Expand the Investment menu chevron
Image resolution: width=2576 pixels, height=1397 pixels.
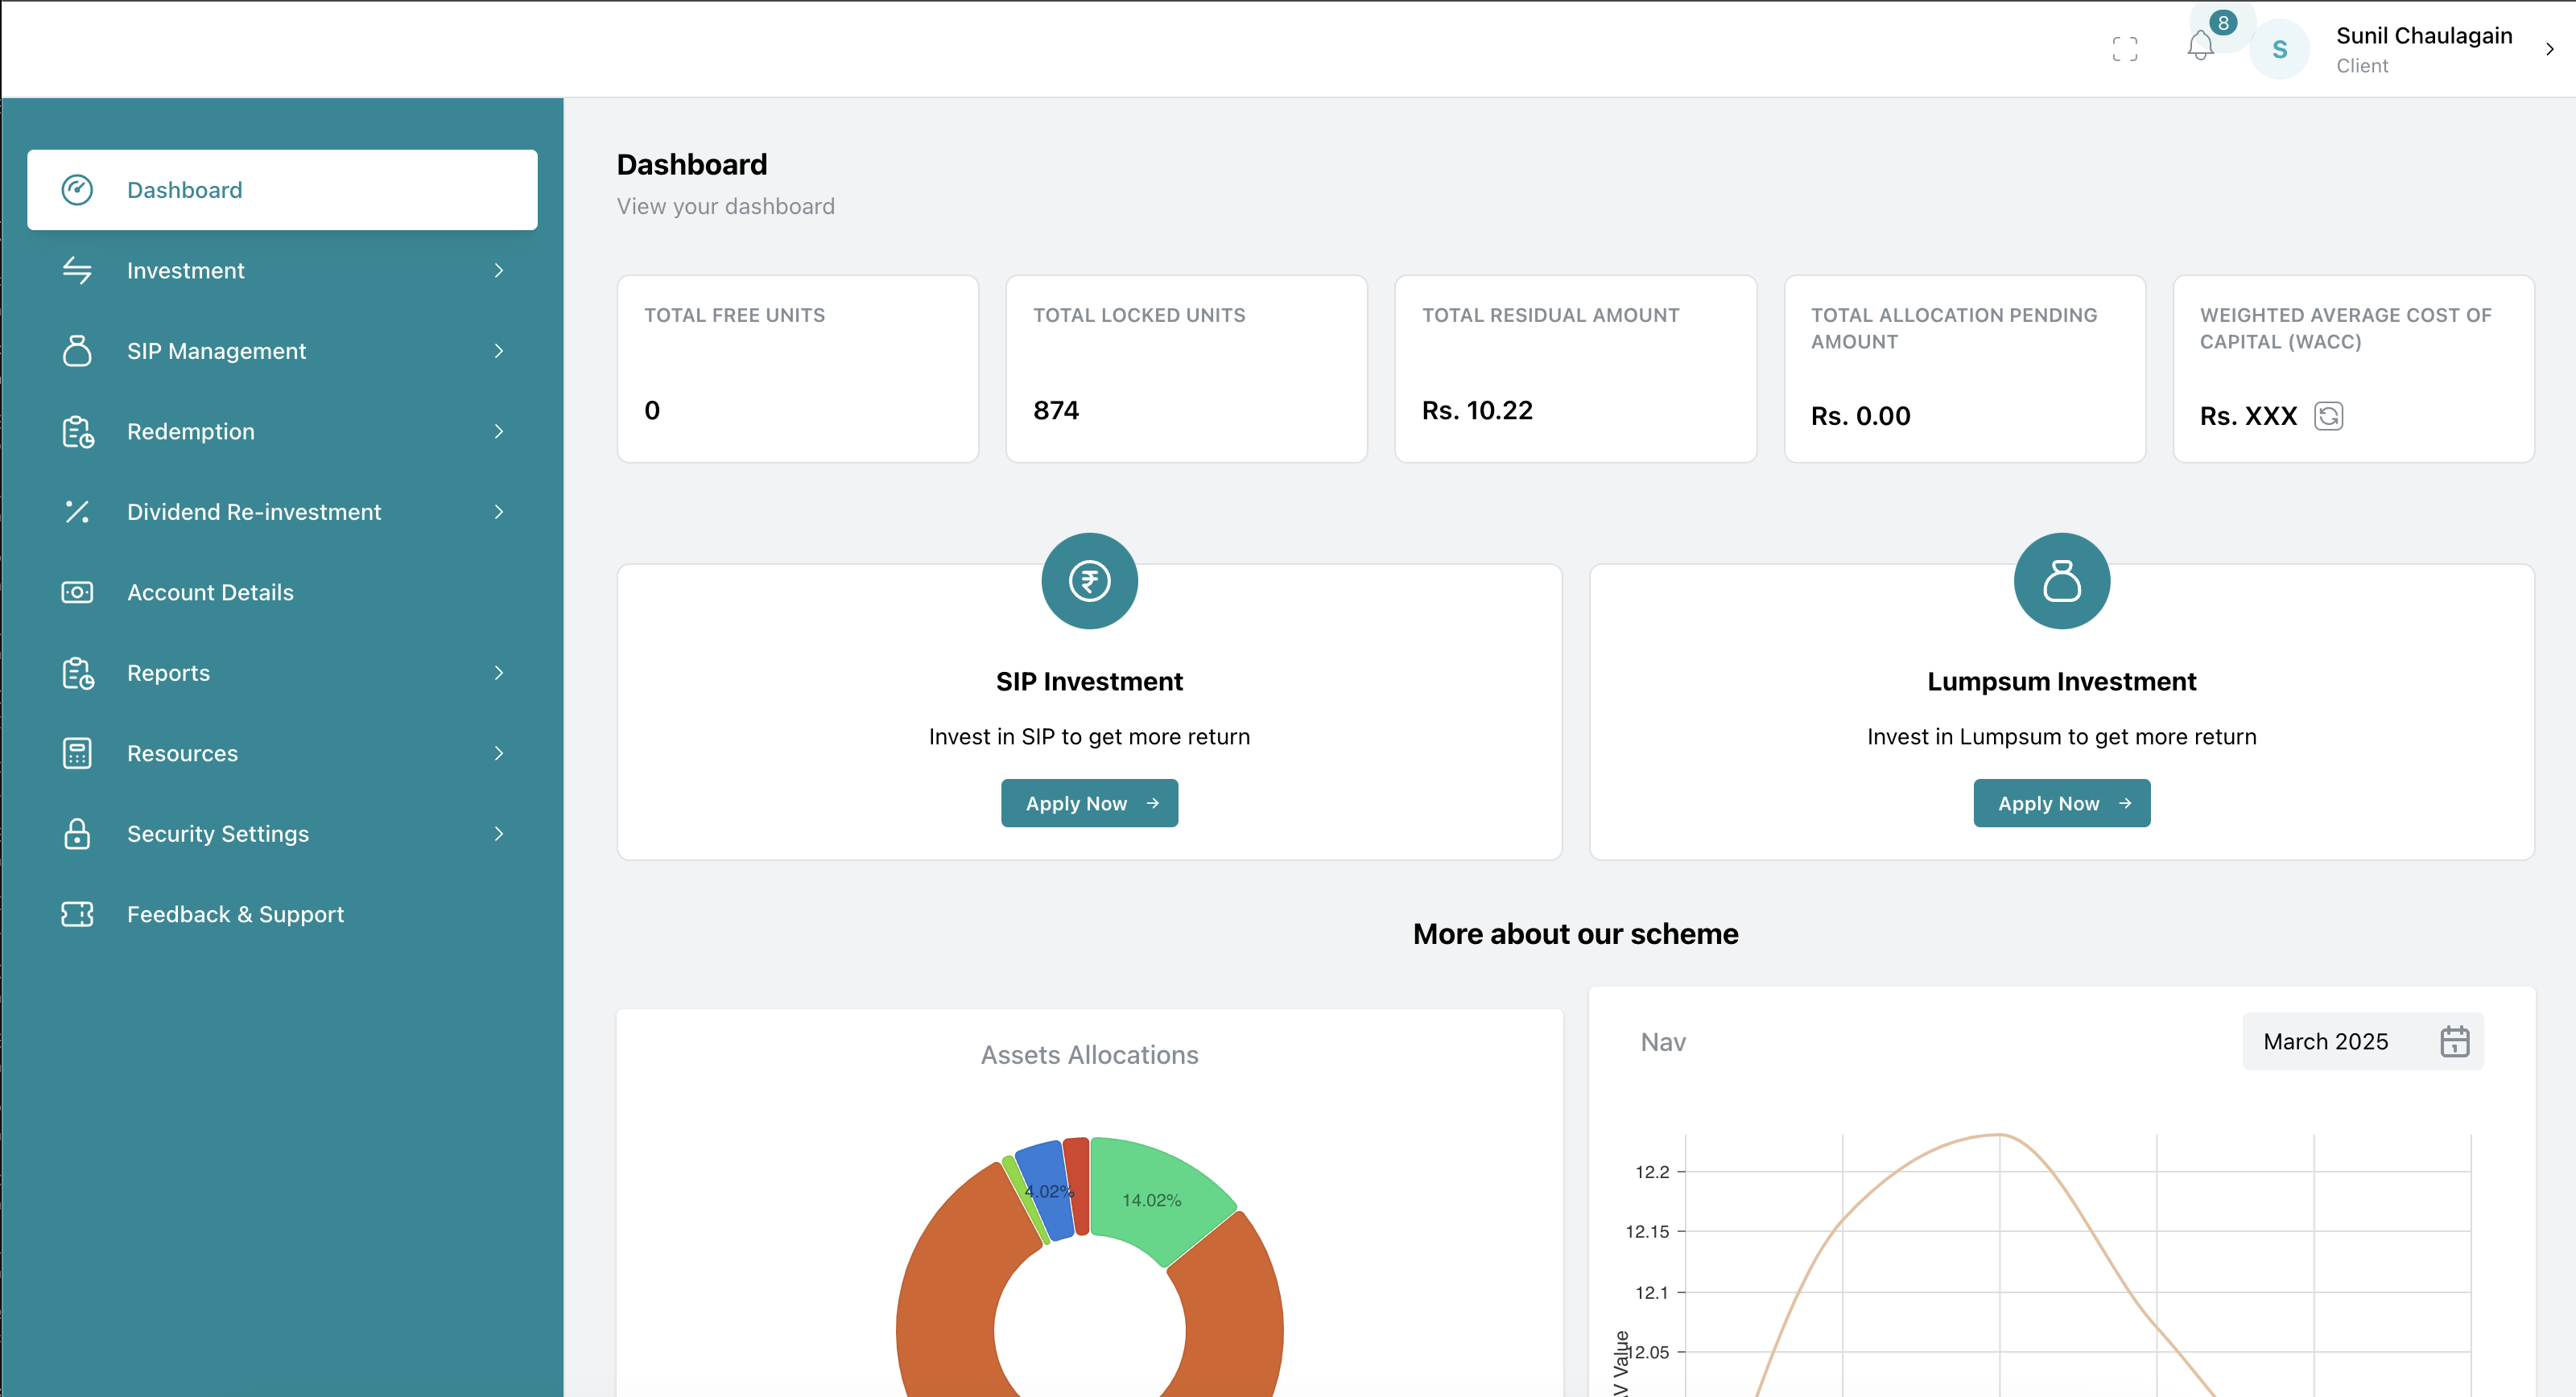pyautogui.click(x=499, y=270)
